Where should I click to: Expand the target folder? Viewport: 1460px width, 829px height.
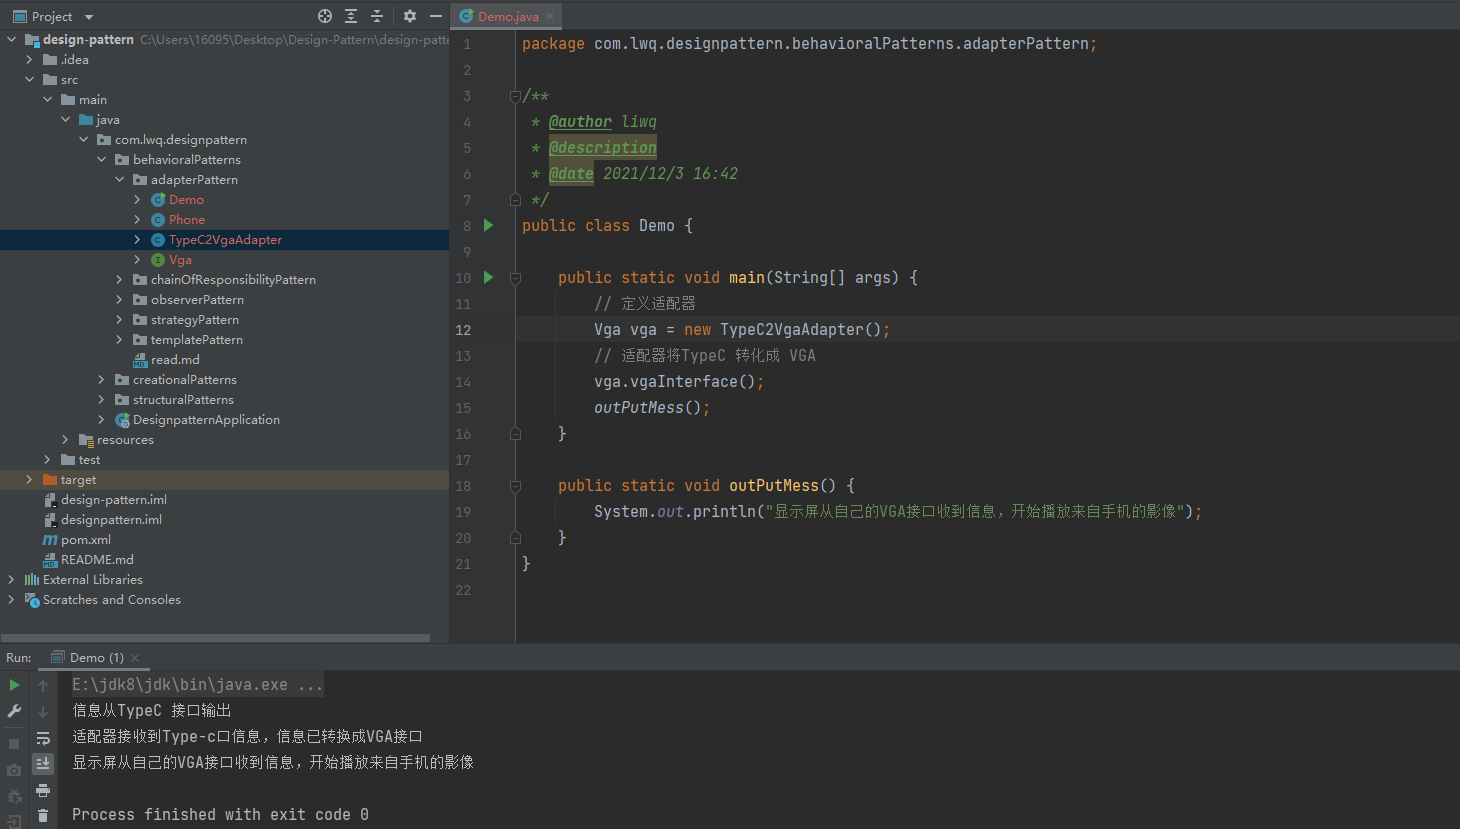[29, 480]
